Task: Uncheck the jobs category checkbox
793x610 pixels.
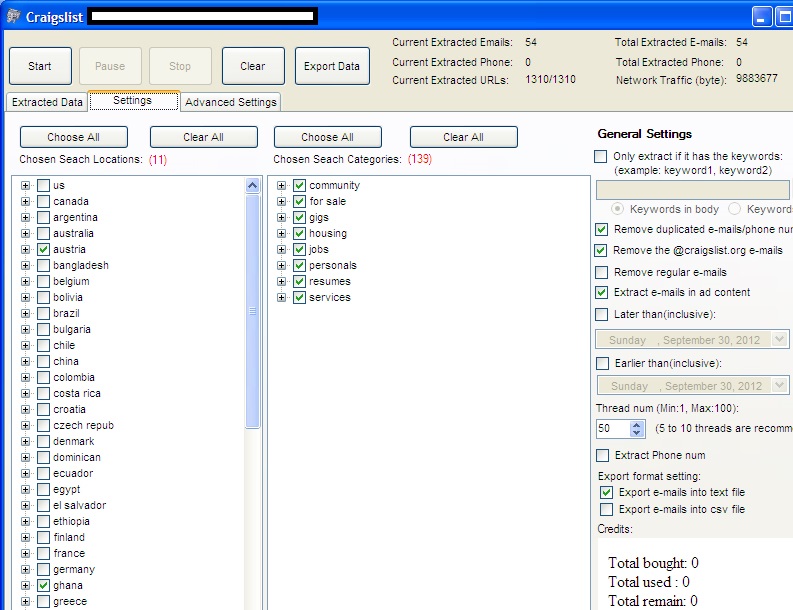Action: tap(299, 249)
